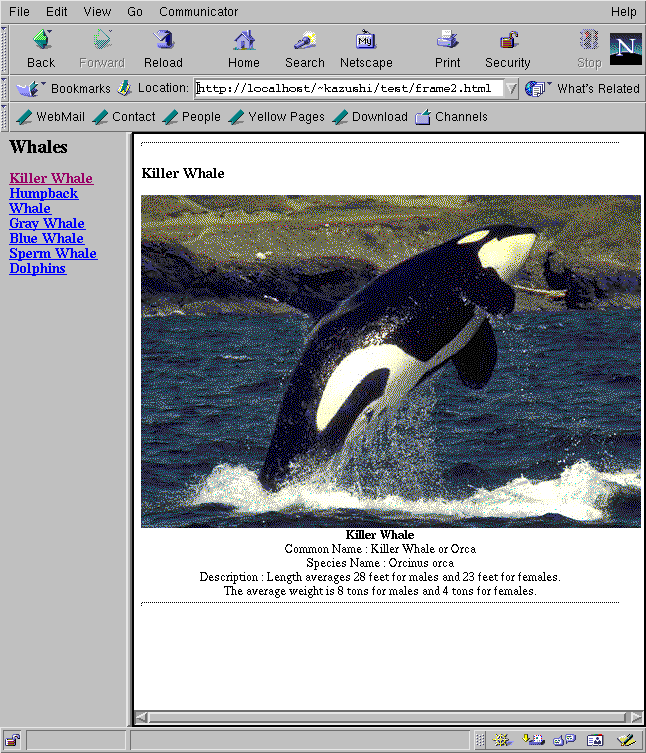Go back using the Back toolbar icon
Viewport: 646px width, 753px height.
click(42, 39)
